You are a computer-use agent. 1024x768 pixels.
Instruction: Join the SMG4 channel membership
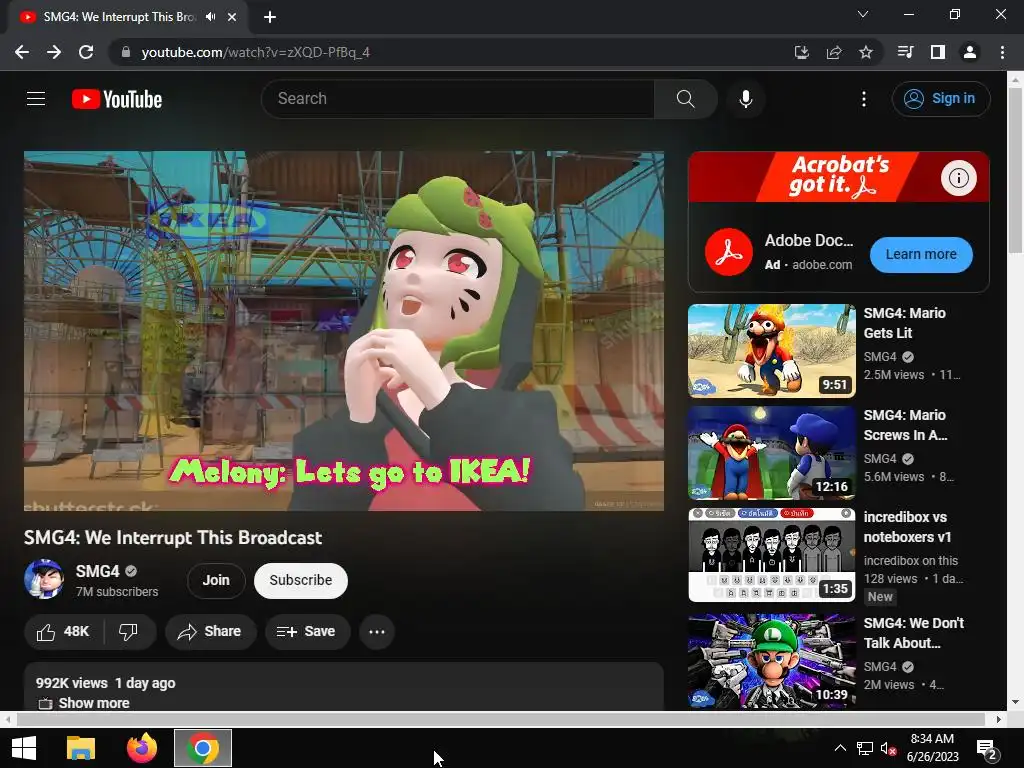click(x=216, y=580)
